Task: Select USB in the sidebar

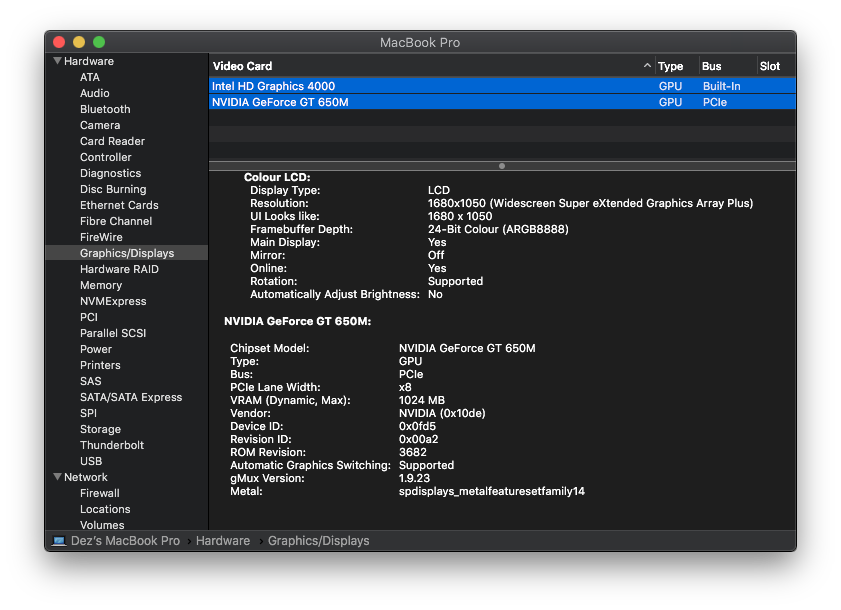Action: [x=91, y=461]
